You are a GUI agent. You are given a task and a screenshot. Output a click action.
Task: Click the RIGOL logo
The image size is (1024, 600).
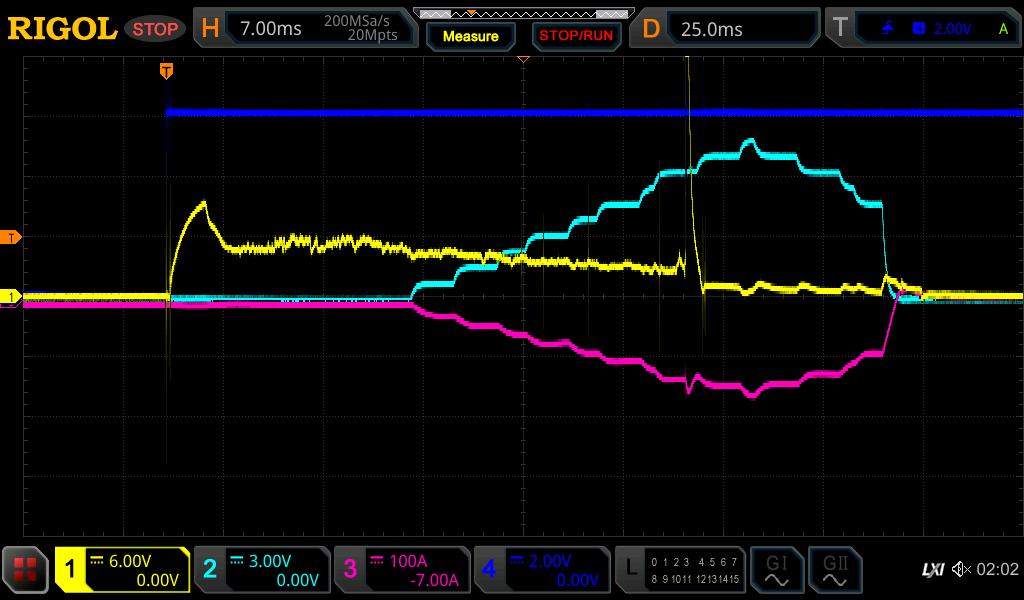[62, 29]
